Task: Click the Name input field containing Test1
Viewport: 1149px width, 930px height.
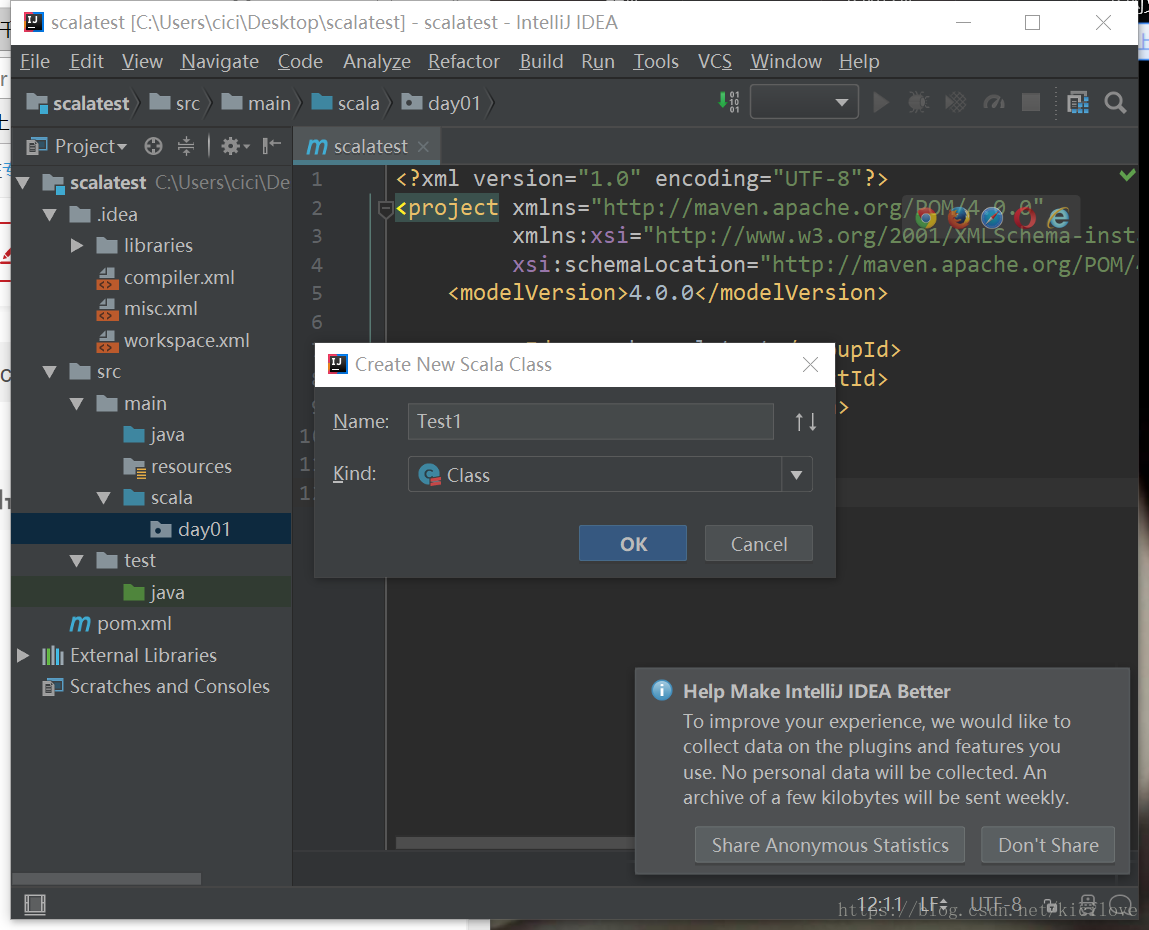Action: [591, 421]
